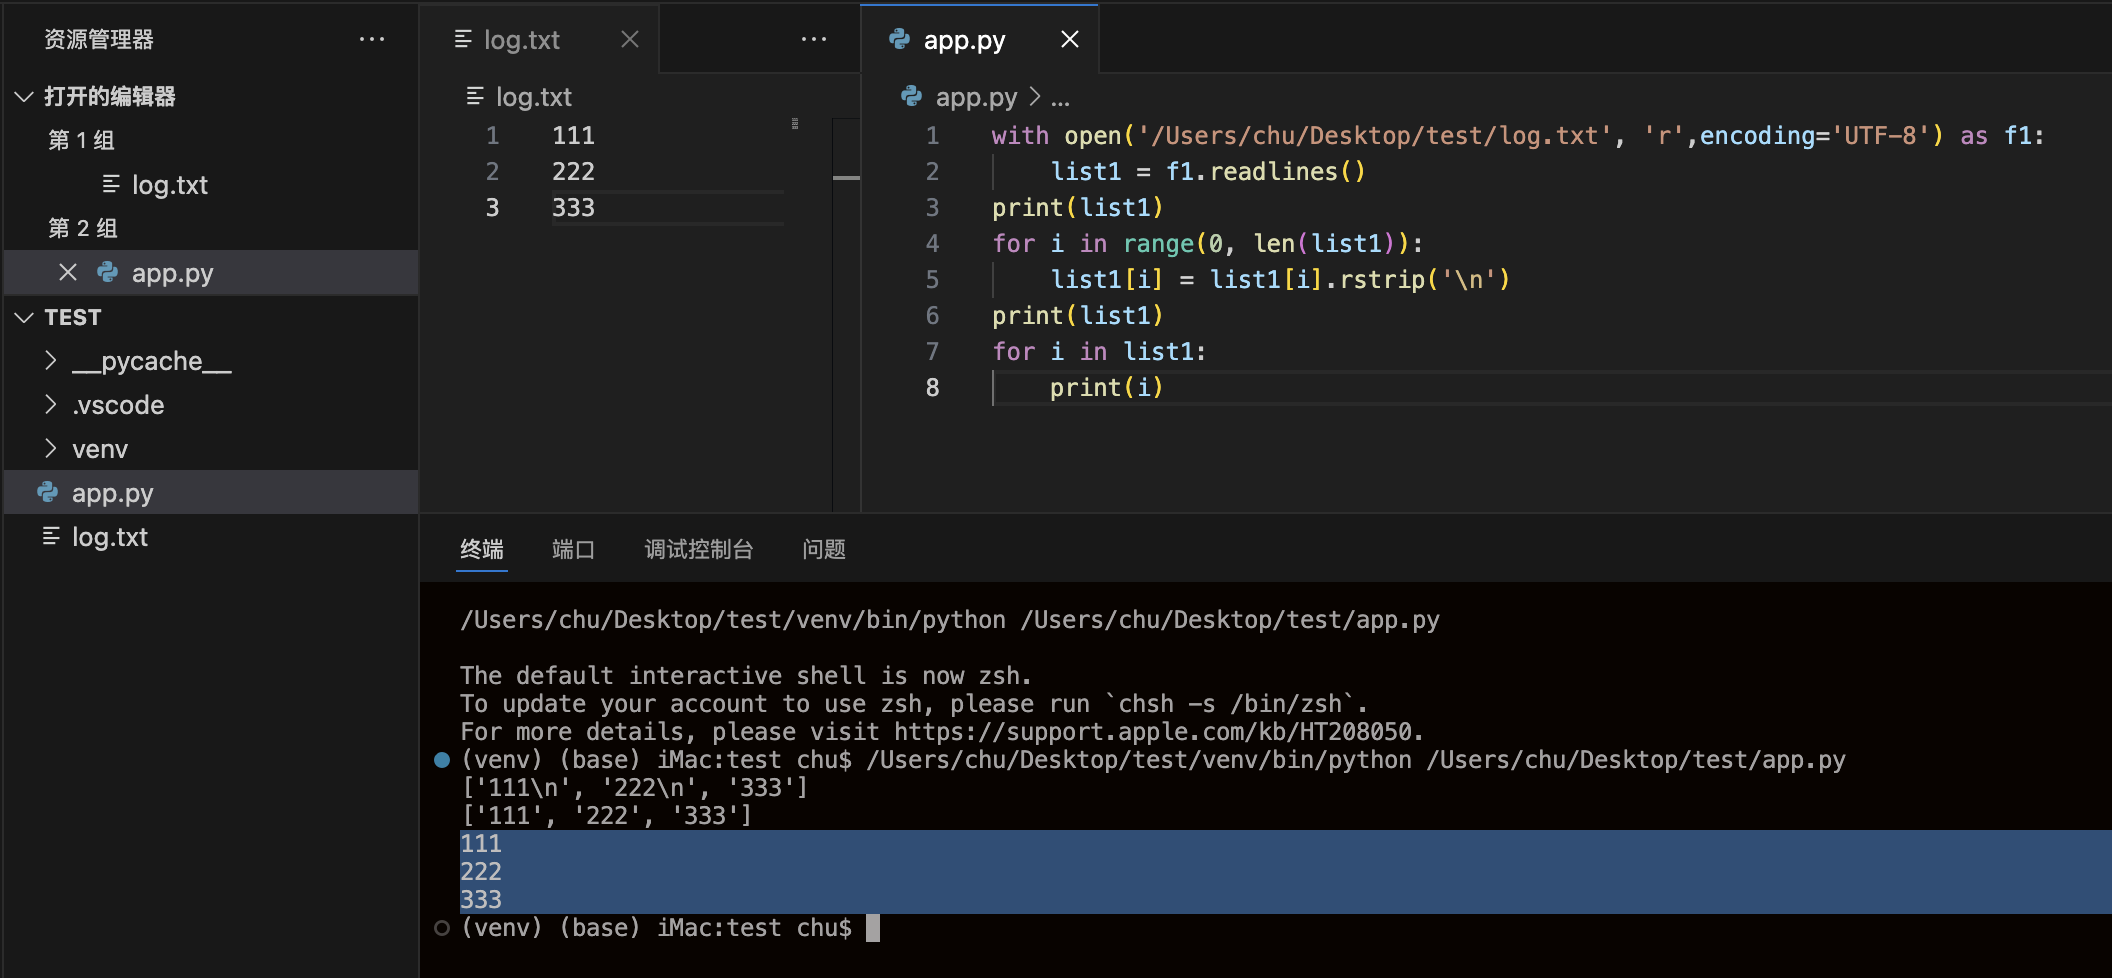The width and height of the screenshot is (2112, 978).
Task: Click the log.txt file icon in the breadcrumb
Action: click(x=475, y=97)
